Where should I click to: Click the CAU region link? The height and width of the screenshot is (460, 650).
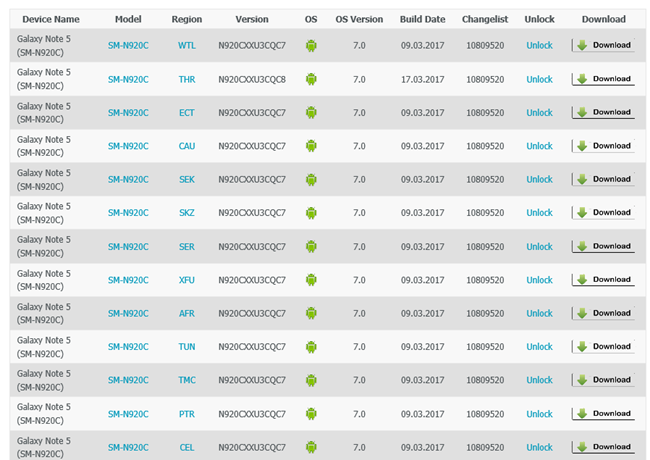pyautogui.click(x=187, y=146)
